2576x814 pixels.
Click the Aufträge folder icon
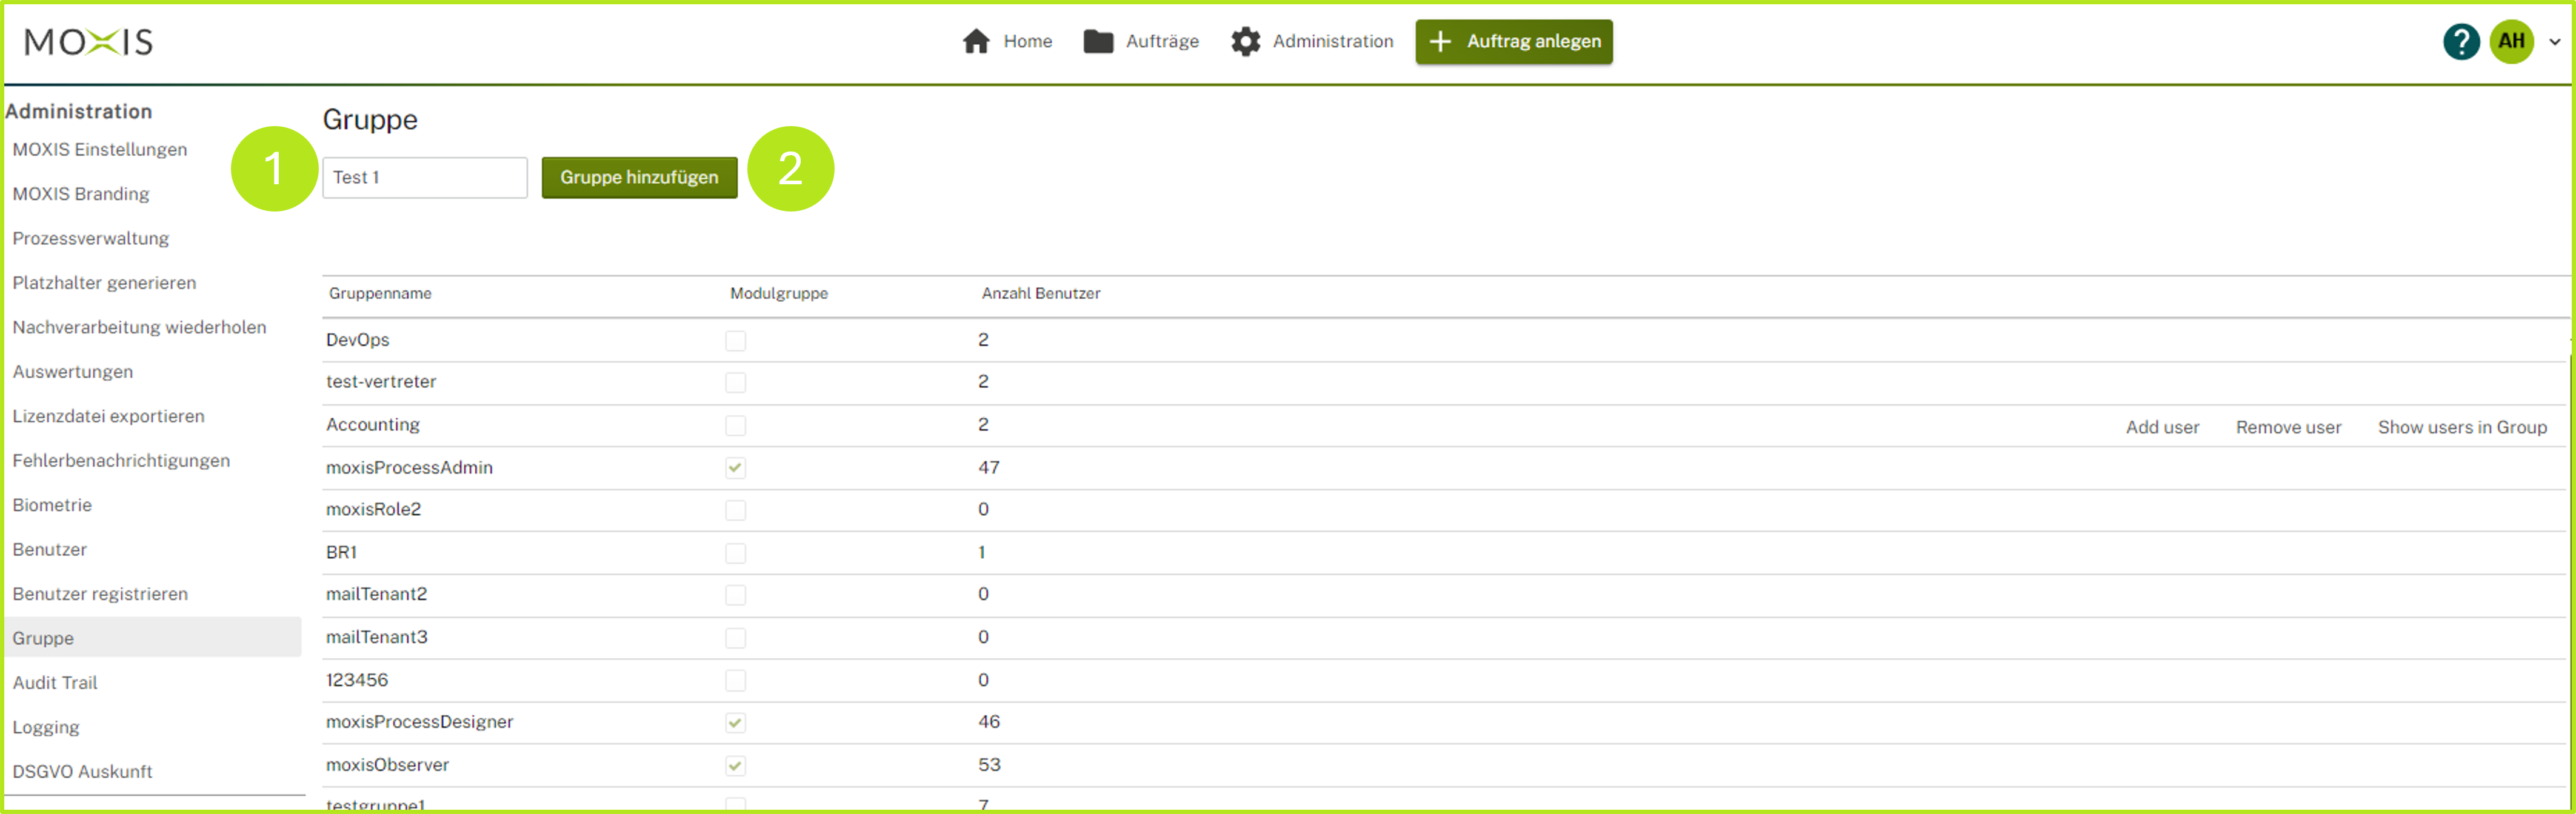coord(1098,41)
